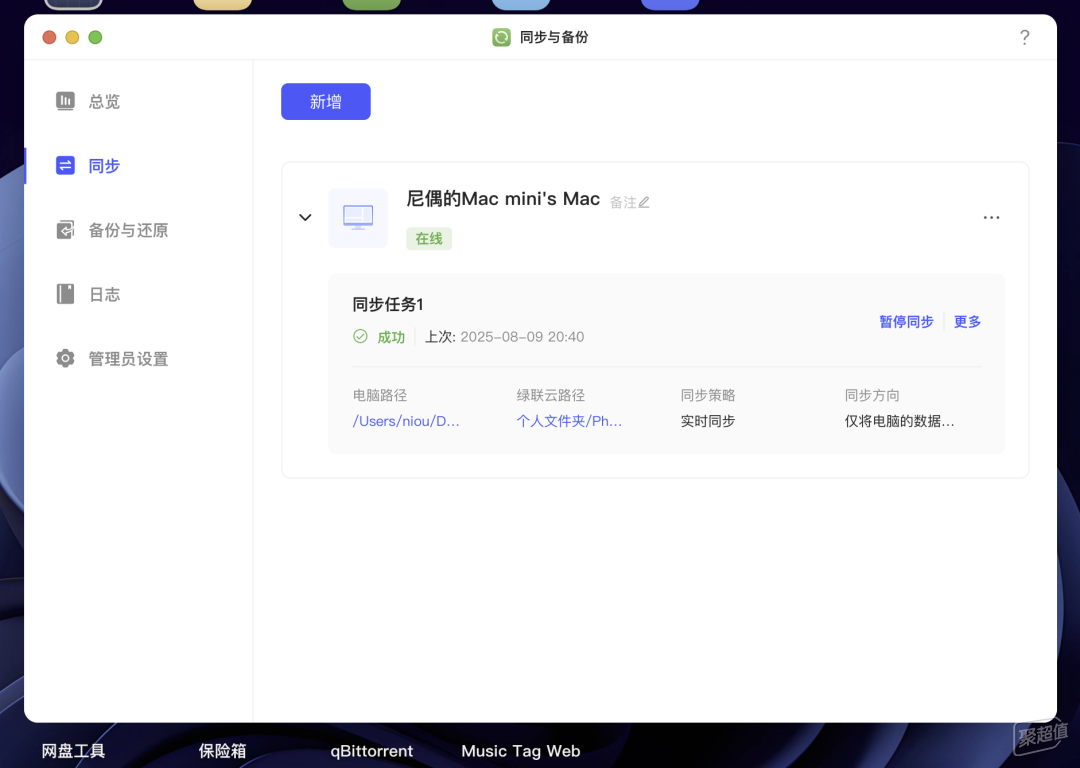Viewport: 1080px width, 768px height.
Task: Go to 备份与还原 backup and restore
Action: [128, 230]
